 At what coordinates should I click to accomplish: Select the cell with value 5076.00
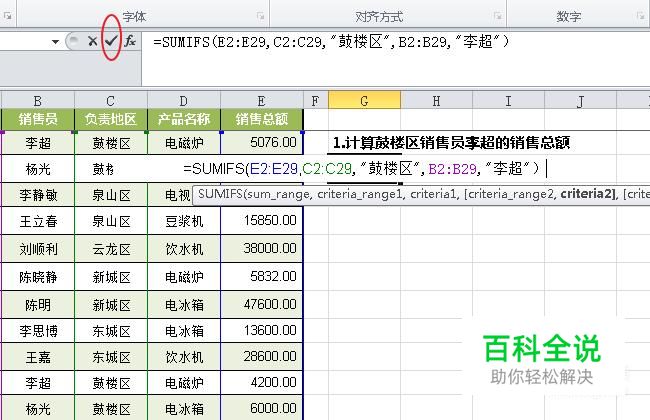coord(262,143)
